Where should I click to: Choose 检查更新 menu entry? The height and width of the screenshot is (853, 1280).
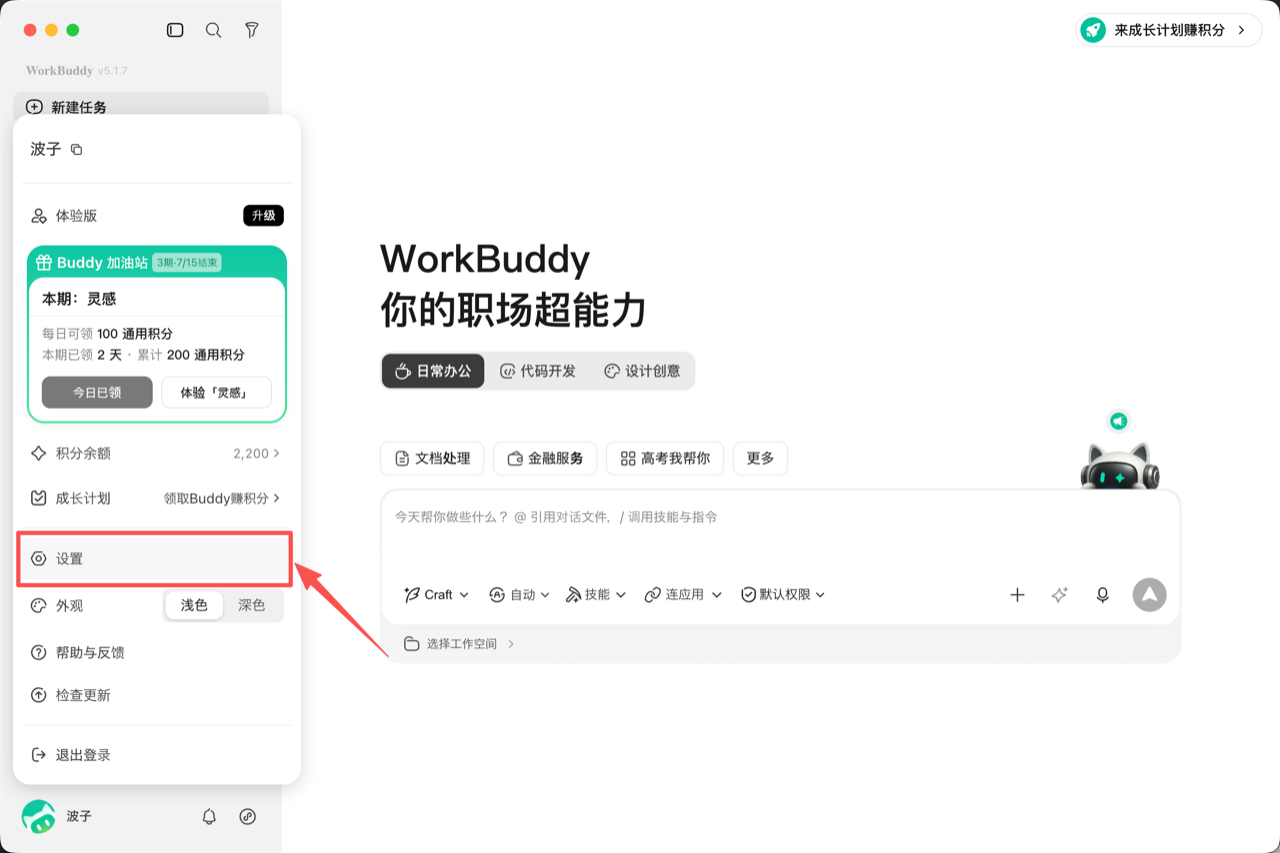(x=156, y=695)
